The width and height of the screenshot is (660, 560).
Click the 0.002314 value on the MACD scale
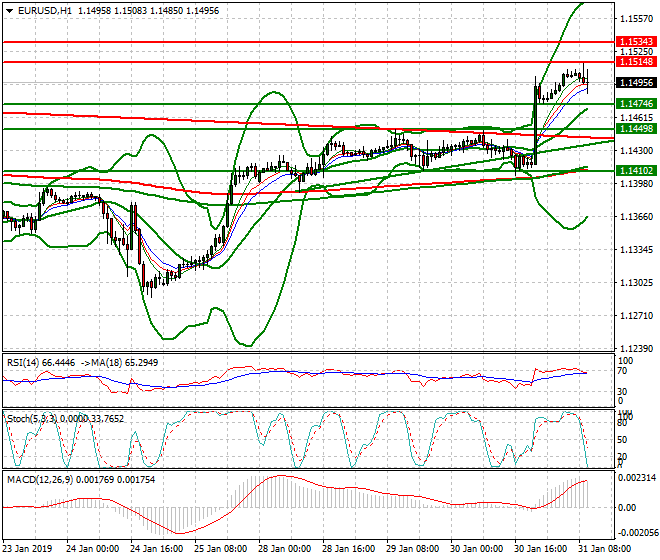point(636,479)
